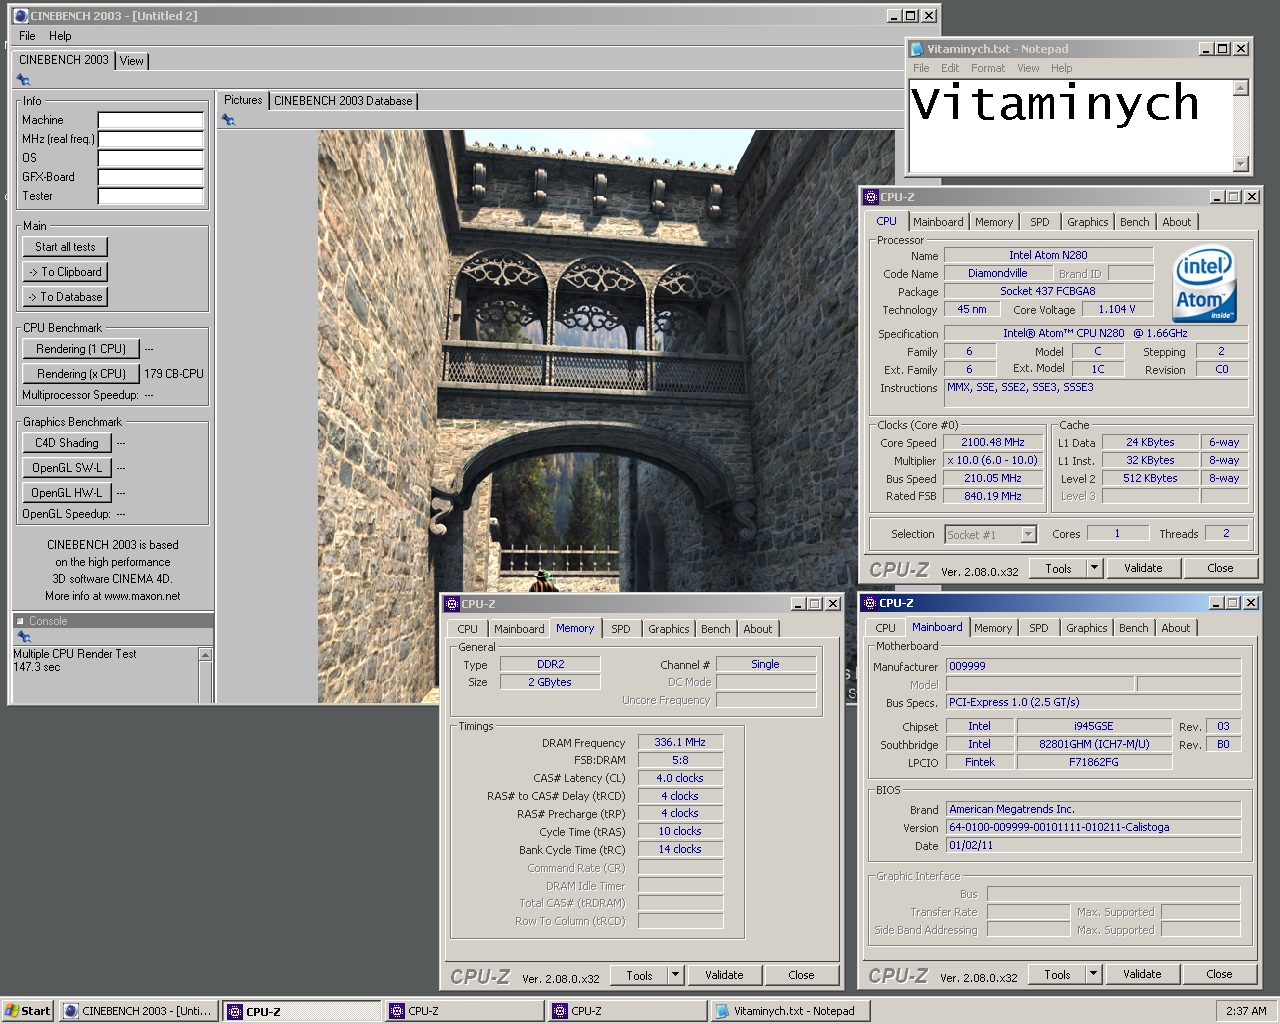This screenshot has width=1280, height=1024.
Task: Select the Pictures tab
Action: click(x=243, y=100)
